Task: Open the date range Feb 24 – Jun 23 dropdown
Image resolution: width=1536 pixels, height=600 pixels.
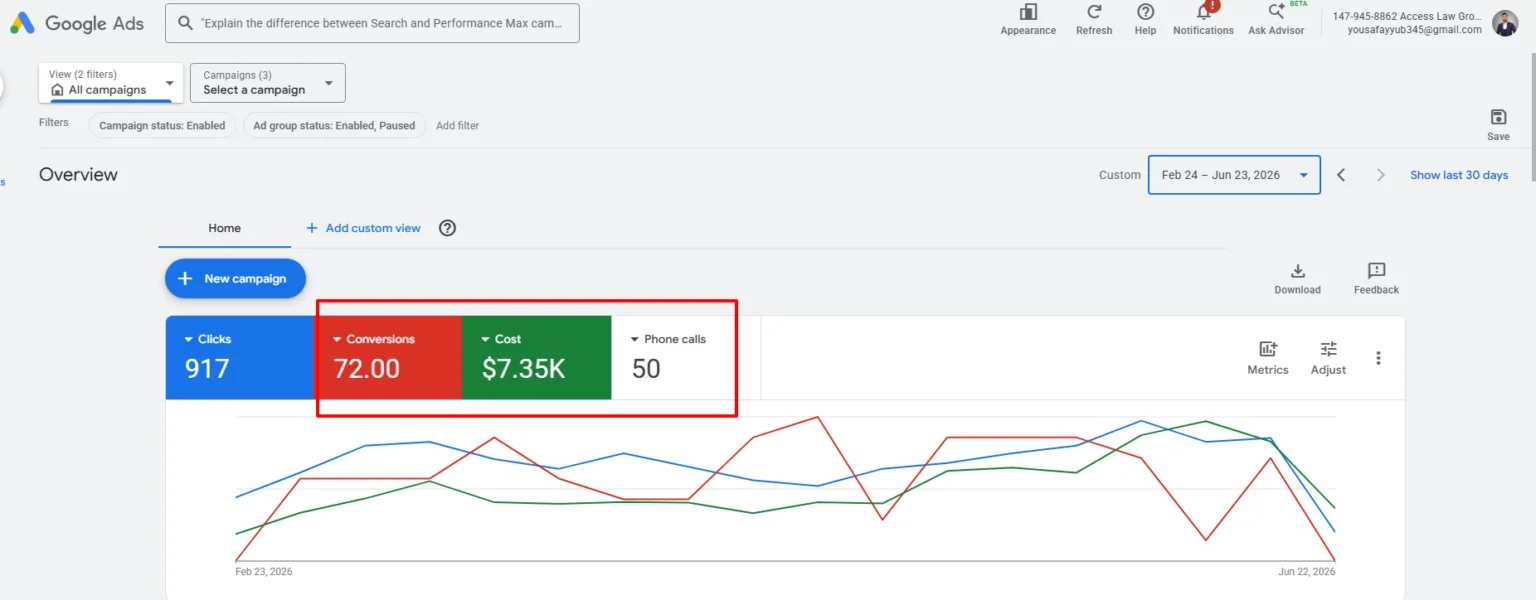Action: point(1234,175)
